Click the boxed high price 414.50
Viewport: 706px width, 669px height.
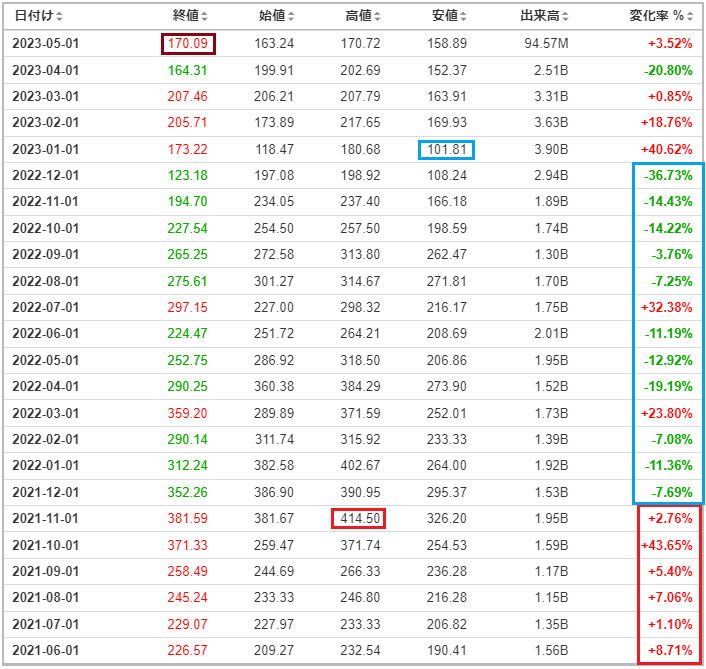(359, 518)
